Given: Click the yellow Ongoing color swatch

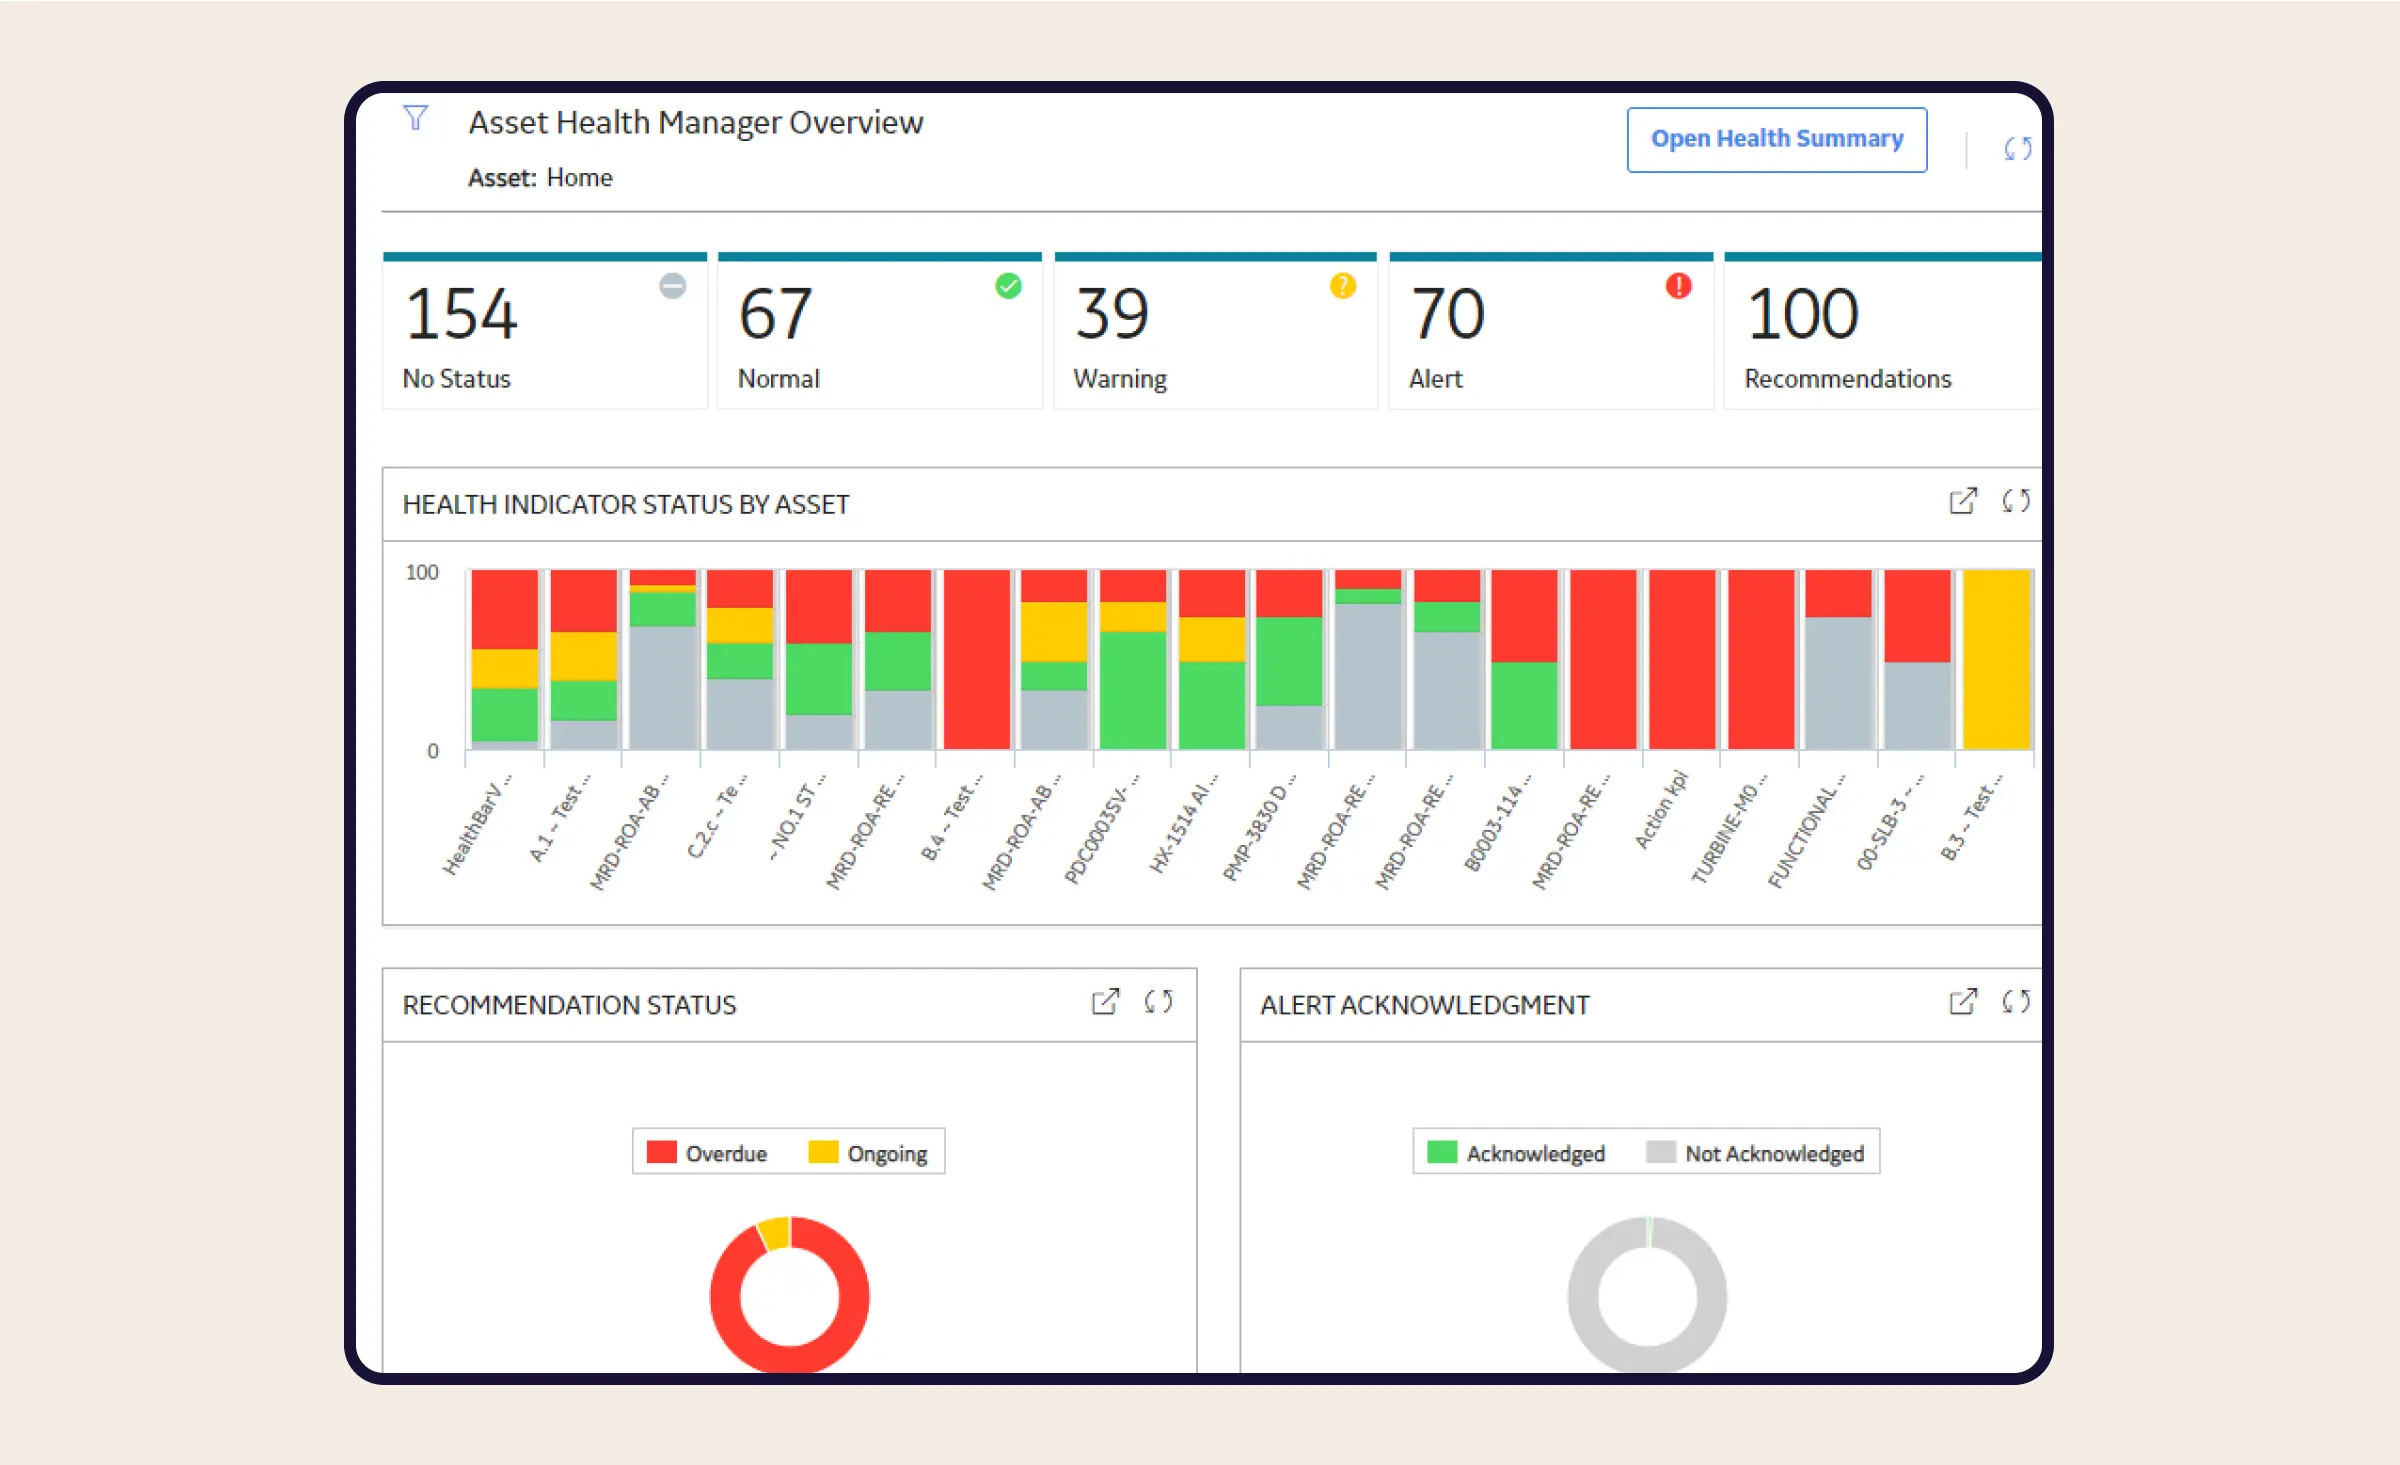Looking at the screenshot, I should point(823,1152).
